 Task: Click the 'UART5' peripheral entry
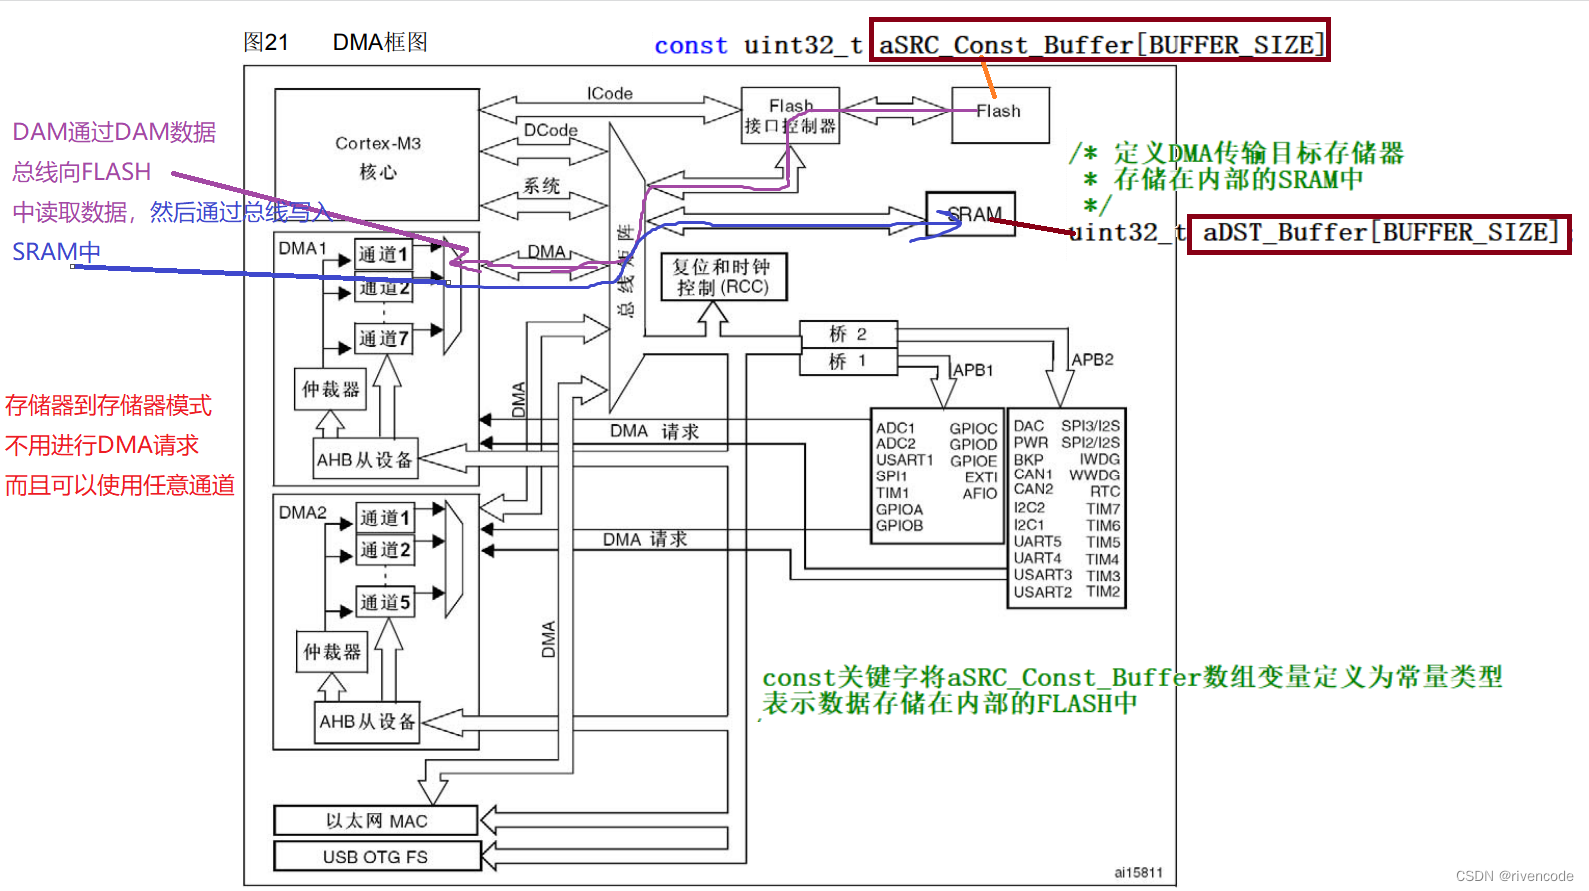(x=1037, y=541)
